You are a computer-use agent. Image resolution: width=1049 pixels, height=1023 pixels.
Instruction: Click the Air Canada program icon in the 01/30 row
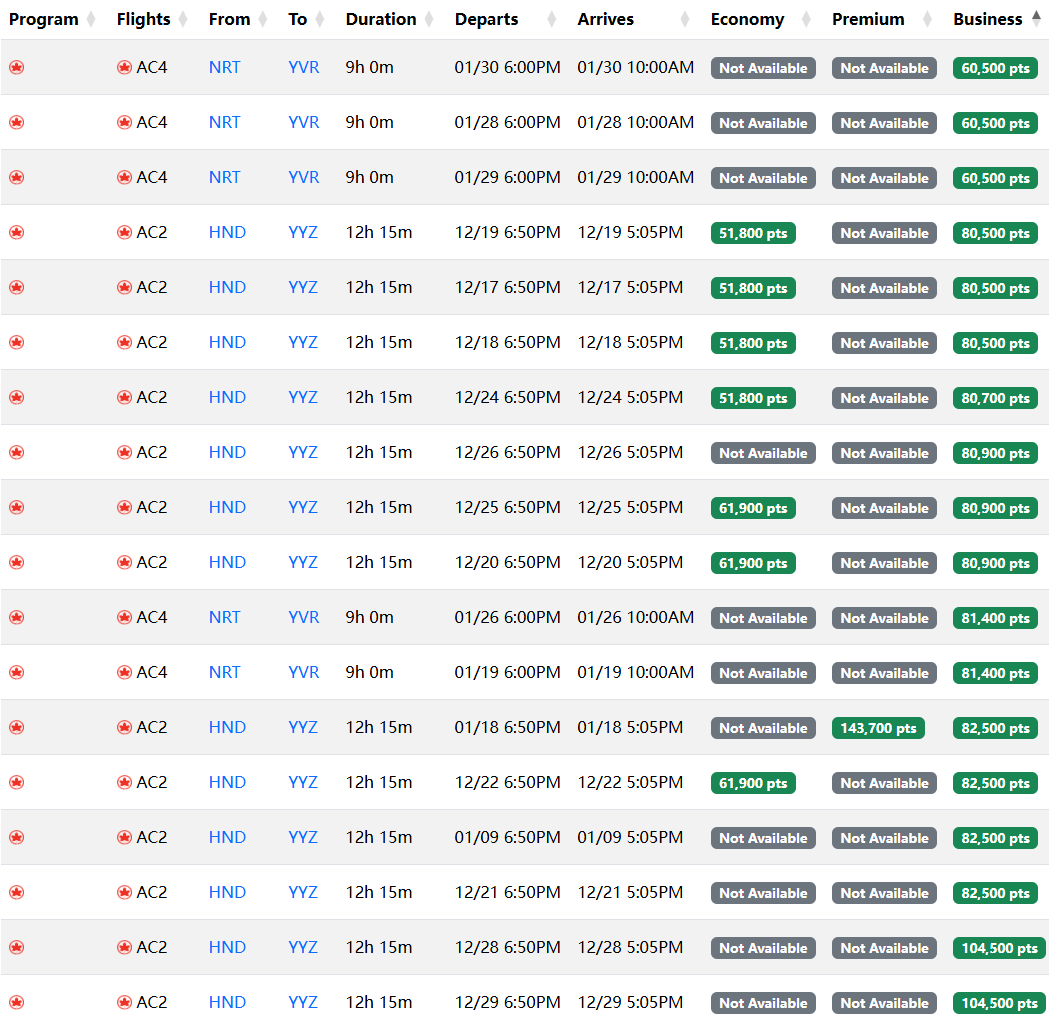tap(16, 68)
